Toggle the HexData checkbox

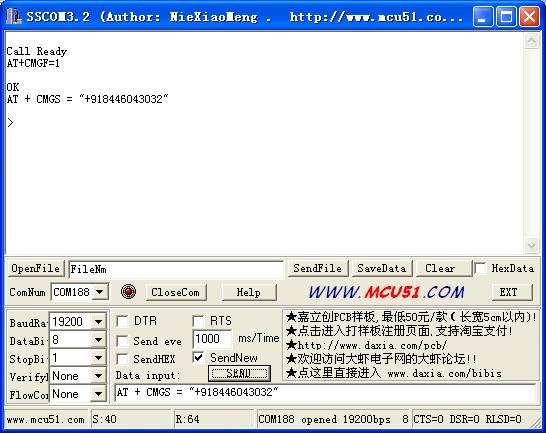pos(481,268)
